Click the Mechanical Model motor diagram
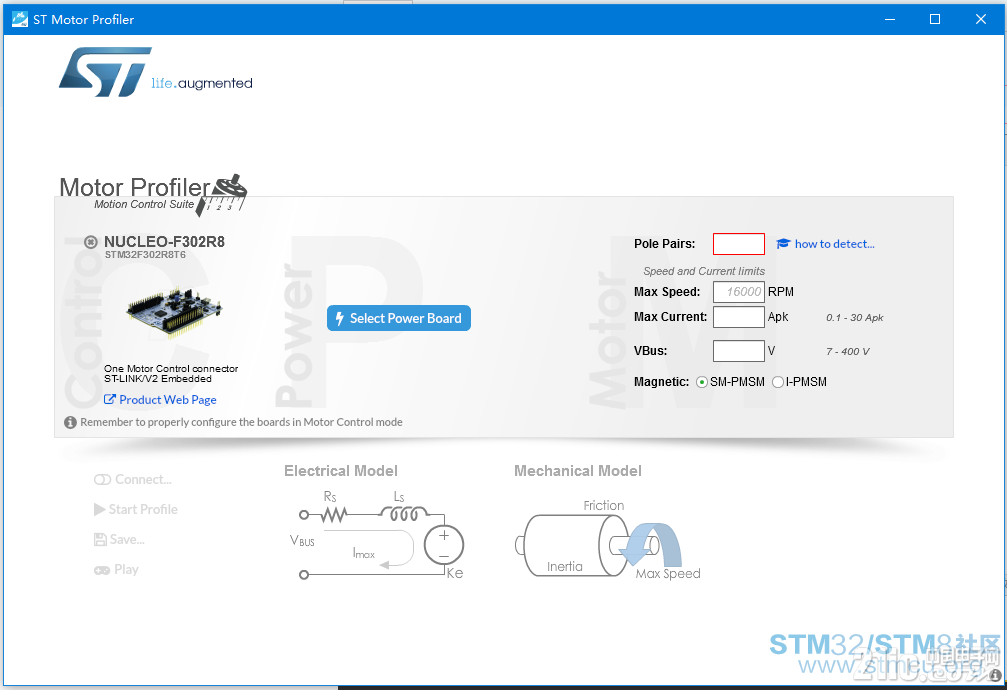 tap(608, 540)
